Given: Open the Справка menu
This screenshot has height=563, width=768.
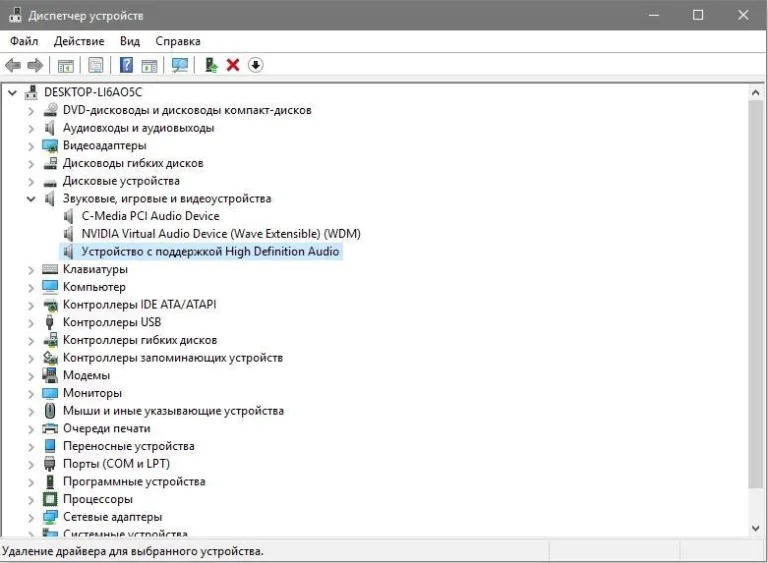Looking at the screenshot, I should (178, 41).
